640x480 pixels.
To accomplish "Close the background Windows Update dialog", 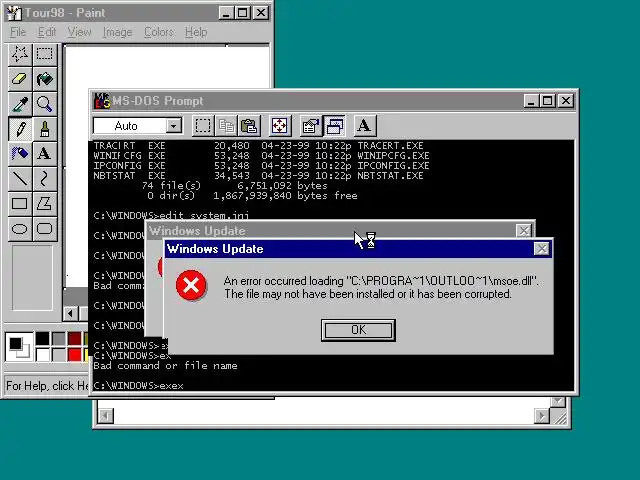I will click(524, 231).
